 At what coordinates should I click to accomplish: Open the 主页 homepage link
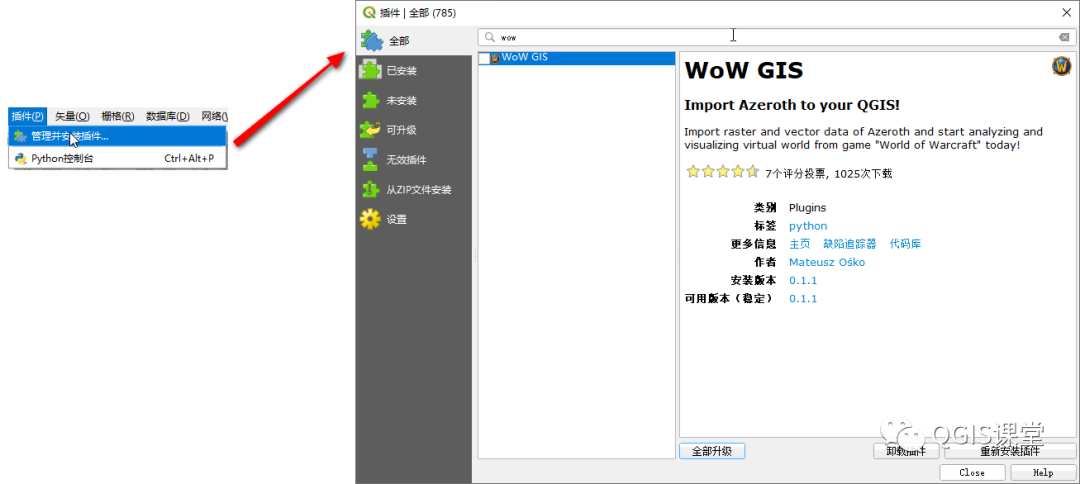click(x=800, y=244)
